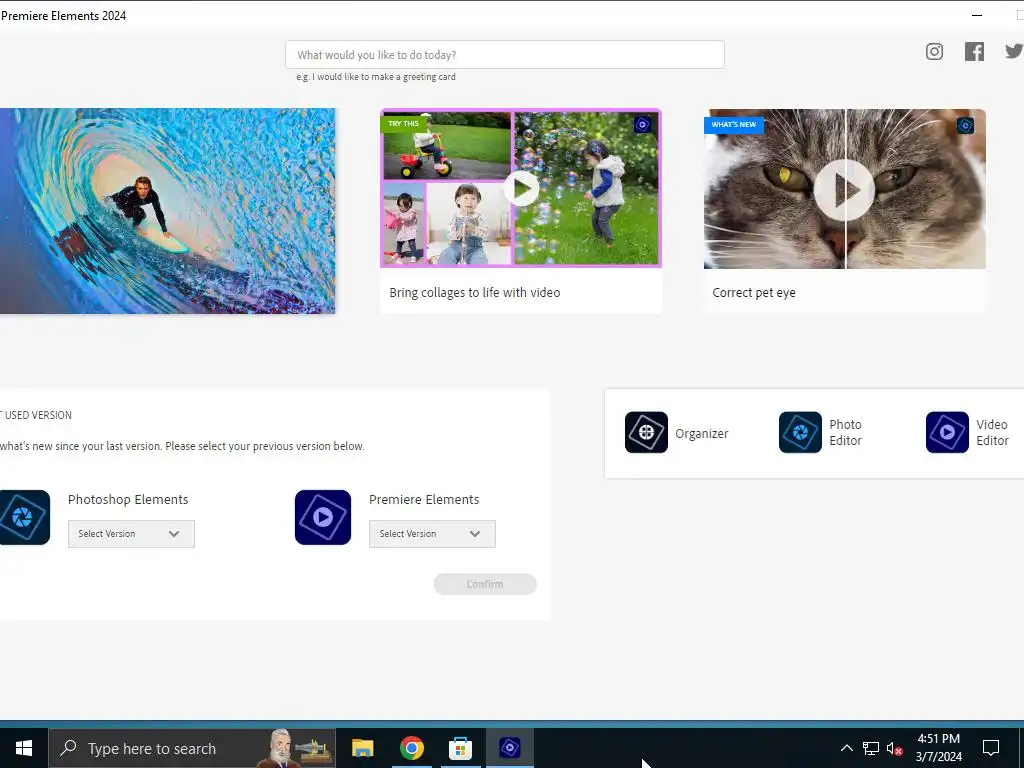Click the TRY THIS tag
The image size is (1024, 768).
point(404,123)
